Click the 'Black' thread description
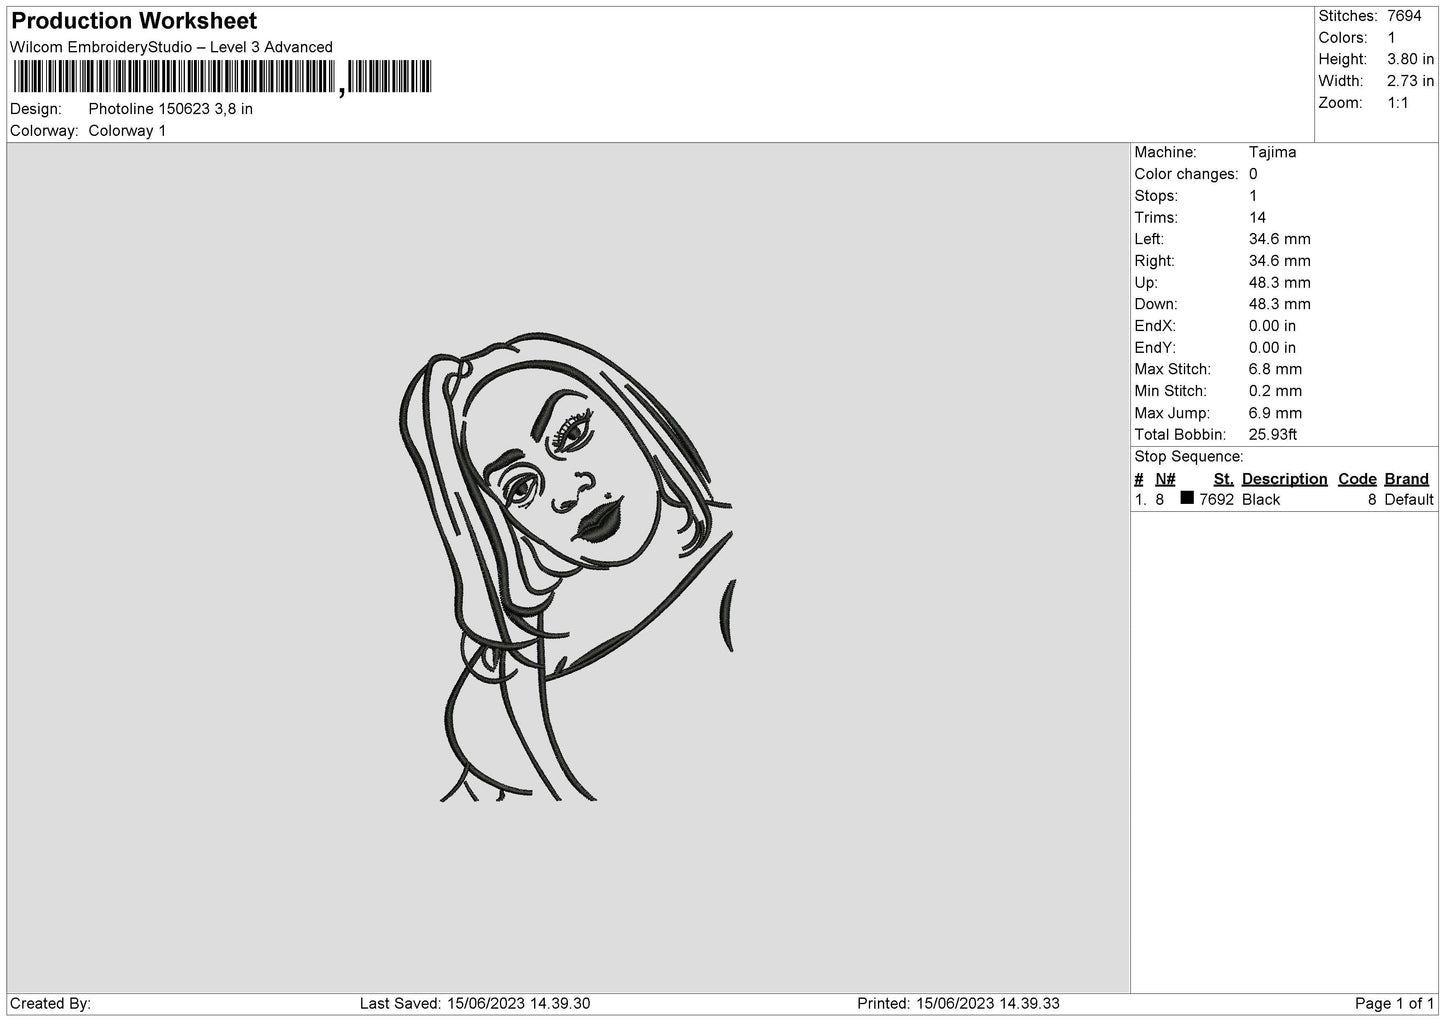This screenshot has width=1445, height=1021. (1260, 500)
